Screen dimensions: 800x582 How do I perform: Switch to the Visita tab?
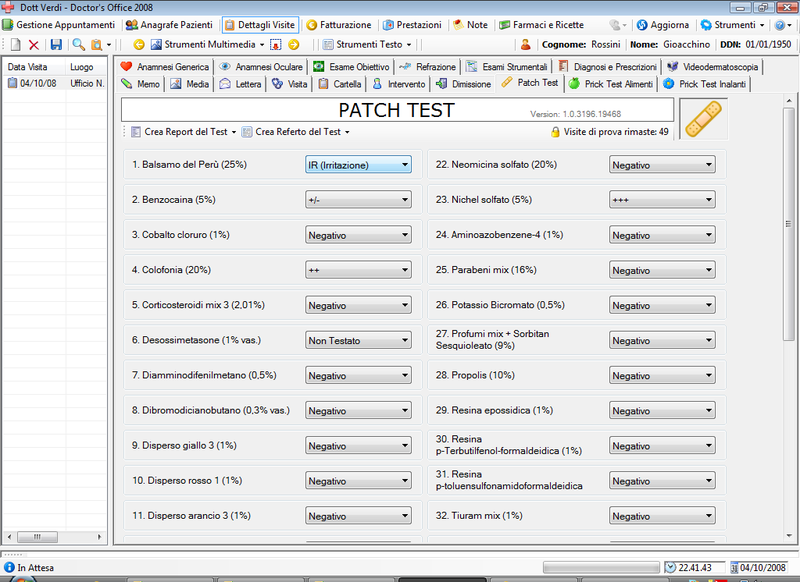tap(289, 84)
